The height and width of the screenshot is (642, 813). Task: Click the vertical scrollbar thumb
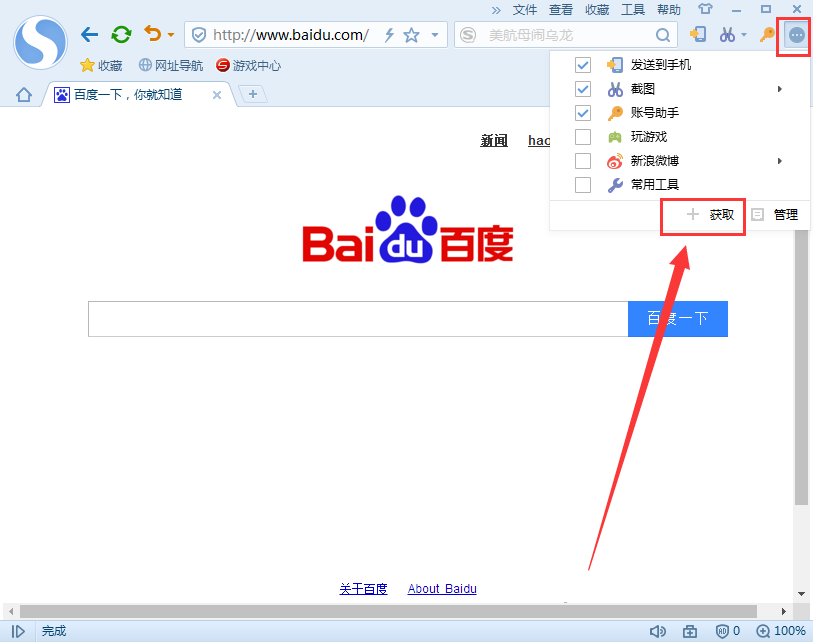point(801,367)
